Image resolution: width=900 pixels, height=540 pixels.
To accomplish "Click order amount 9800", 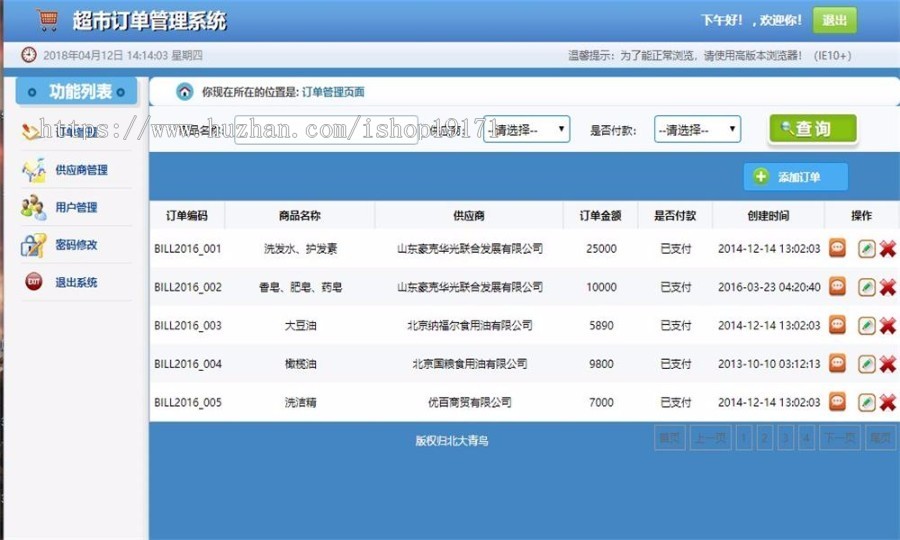I will click(x=601, y=364).
